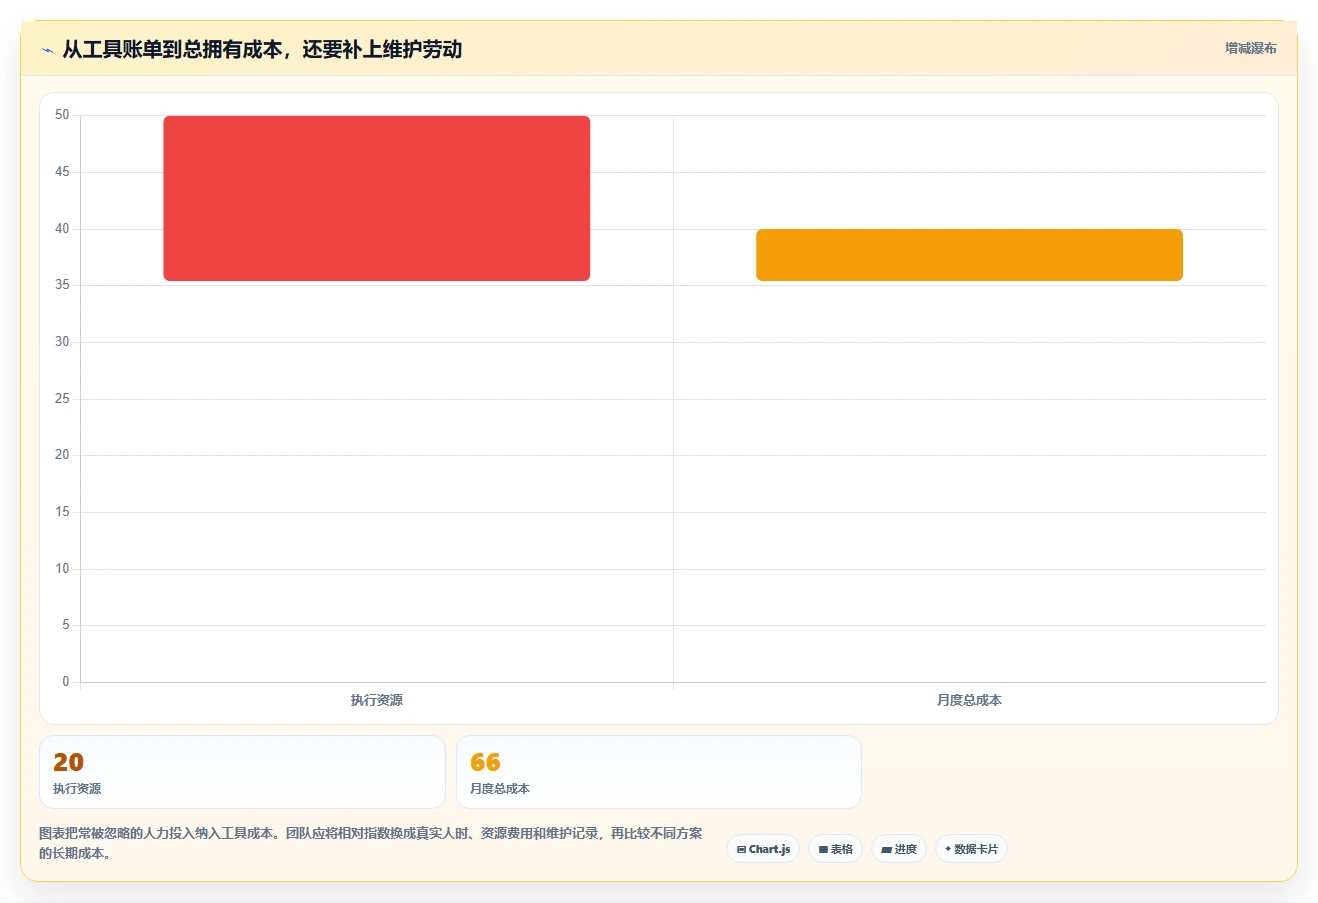The image size is (1318, 903).
Task: Click the red 执行资源 waterfall bar
Action: tap(377, 198)
